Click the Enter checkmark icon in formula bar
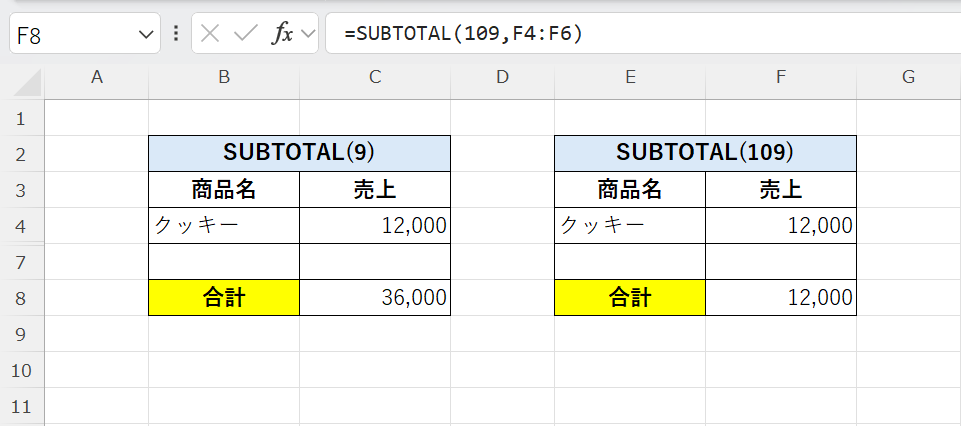Screen dimensions: 961x426 click(245, 34)
